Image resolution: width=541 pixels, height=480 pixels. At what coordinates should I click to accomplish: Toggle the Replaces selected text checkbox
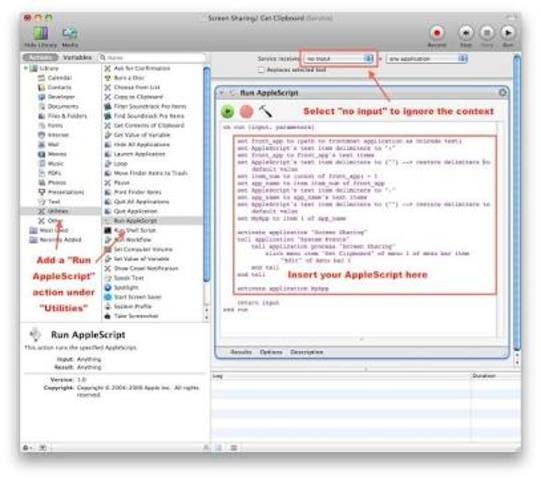(x=261, y=70)
